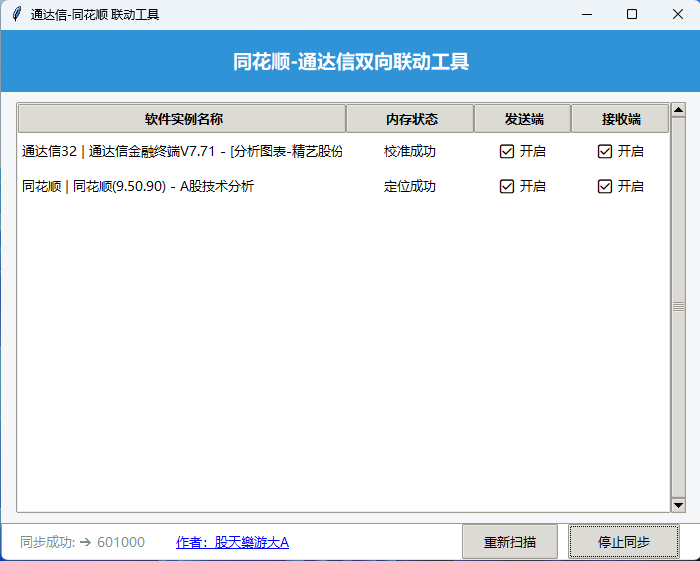
Task: Minimize the 联动工具 window
Action: coord(587,14)
